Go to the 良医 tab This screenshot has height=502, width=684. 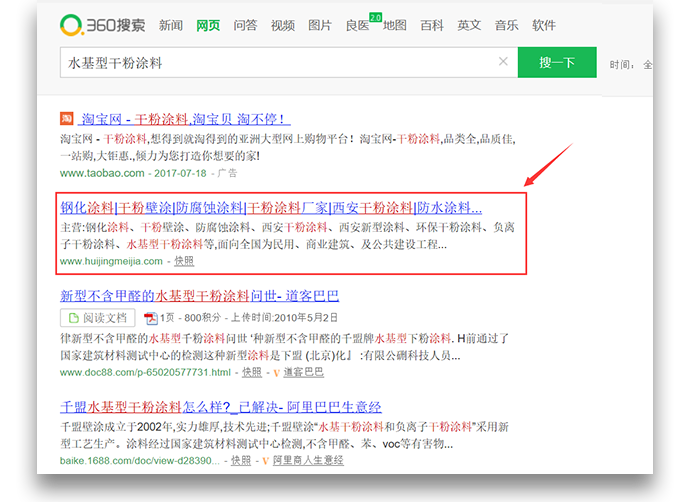point(357,25)
